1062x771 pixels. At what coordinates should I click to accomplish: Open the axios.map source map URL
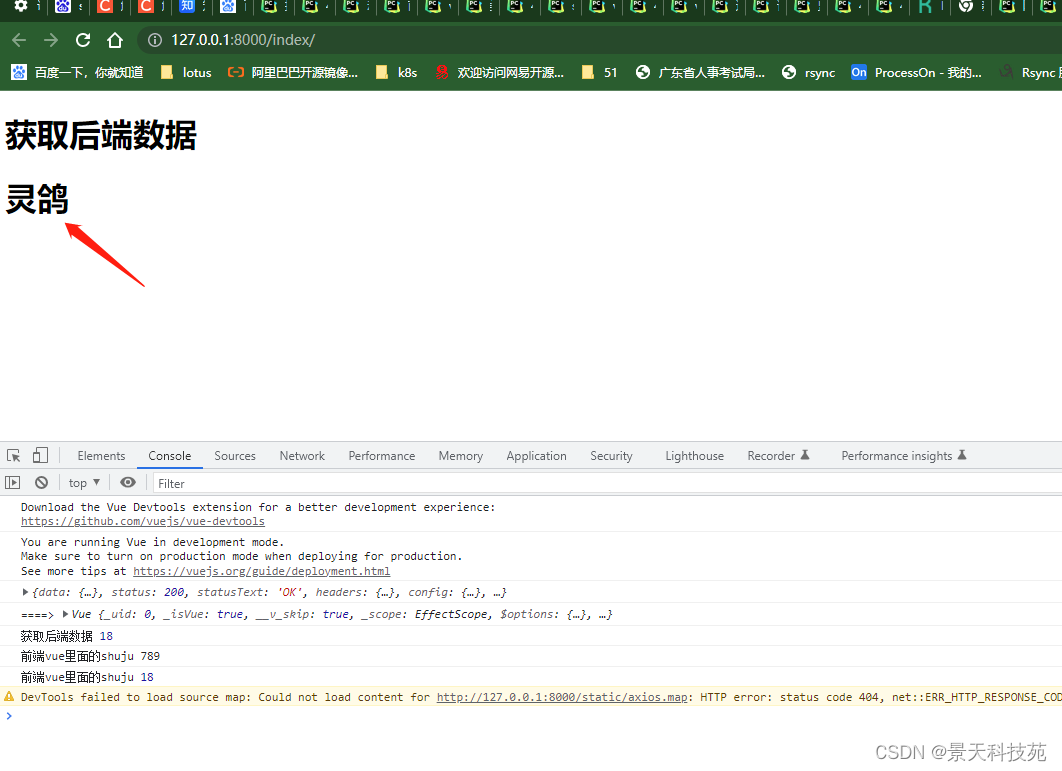562,697
